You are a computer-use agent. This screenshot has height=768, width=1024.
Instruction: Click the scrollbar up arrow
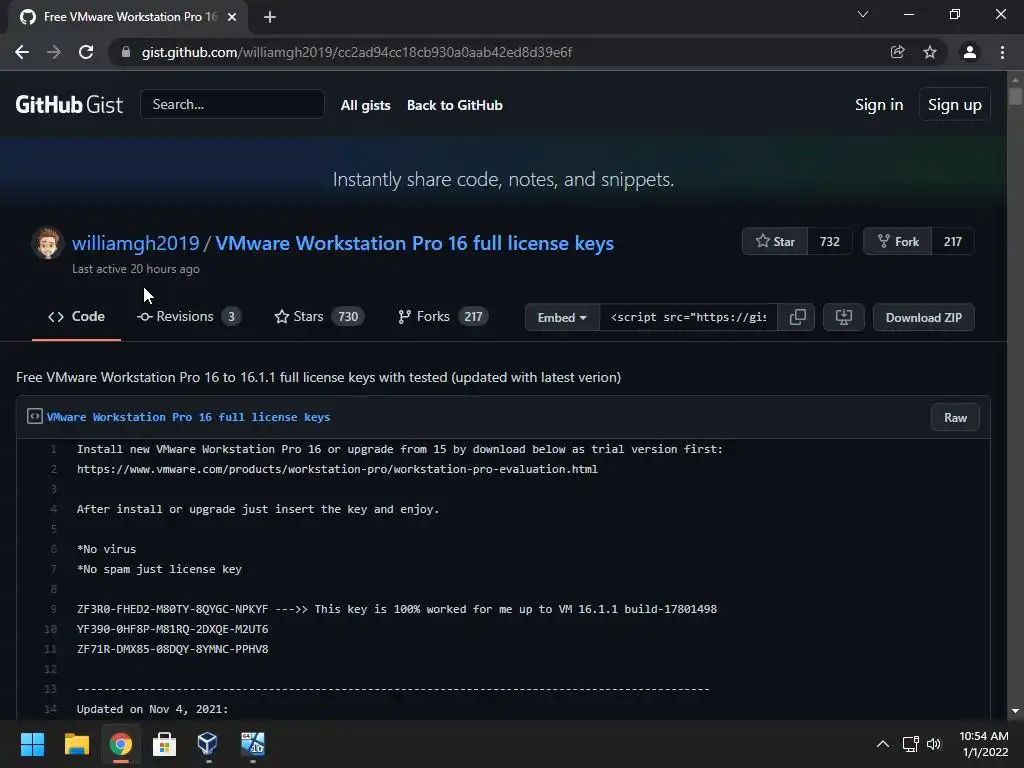click(x=1015, y=80)
